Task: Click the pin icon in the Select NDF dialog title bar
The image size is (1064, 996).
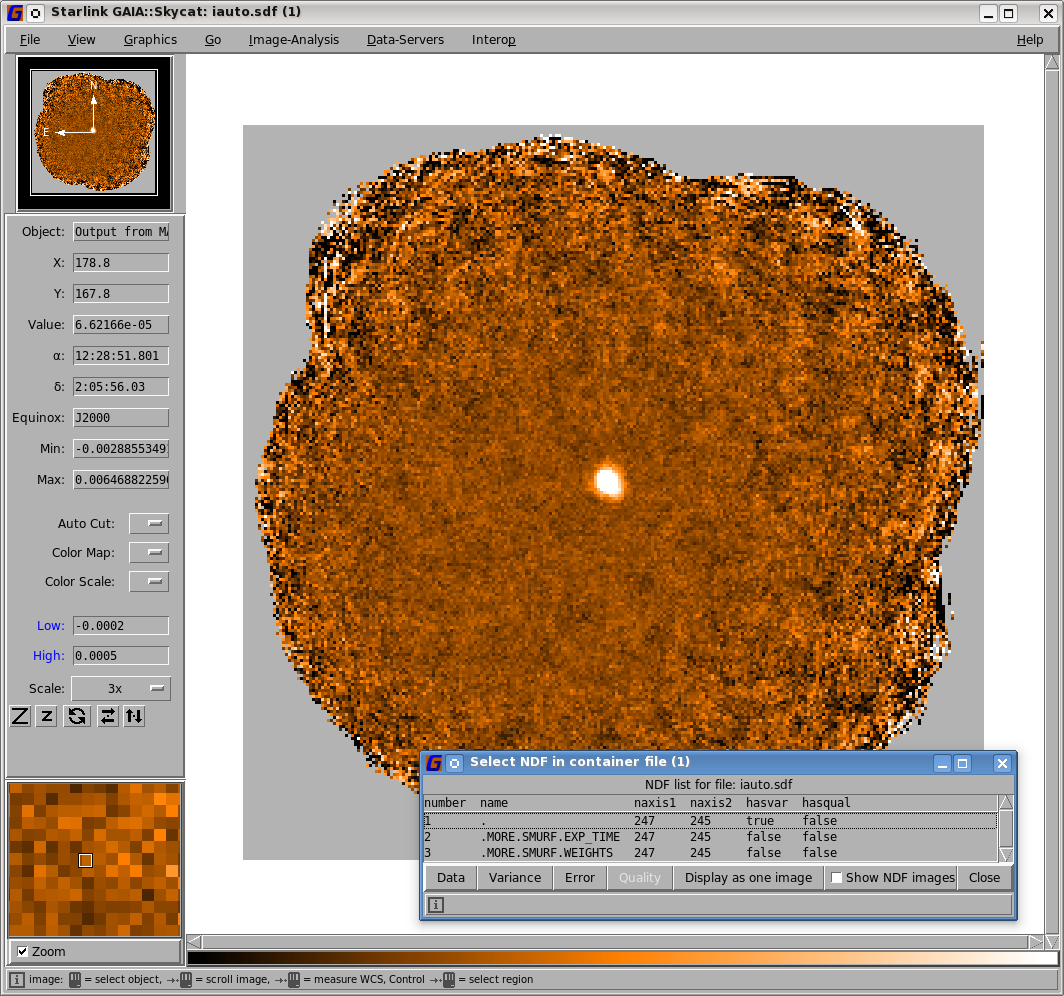Action: coord(455,763)
